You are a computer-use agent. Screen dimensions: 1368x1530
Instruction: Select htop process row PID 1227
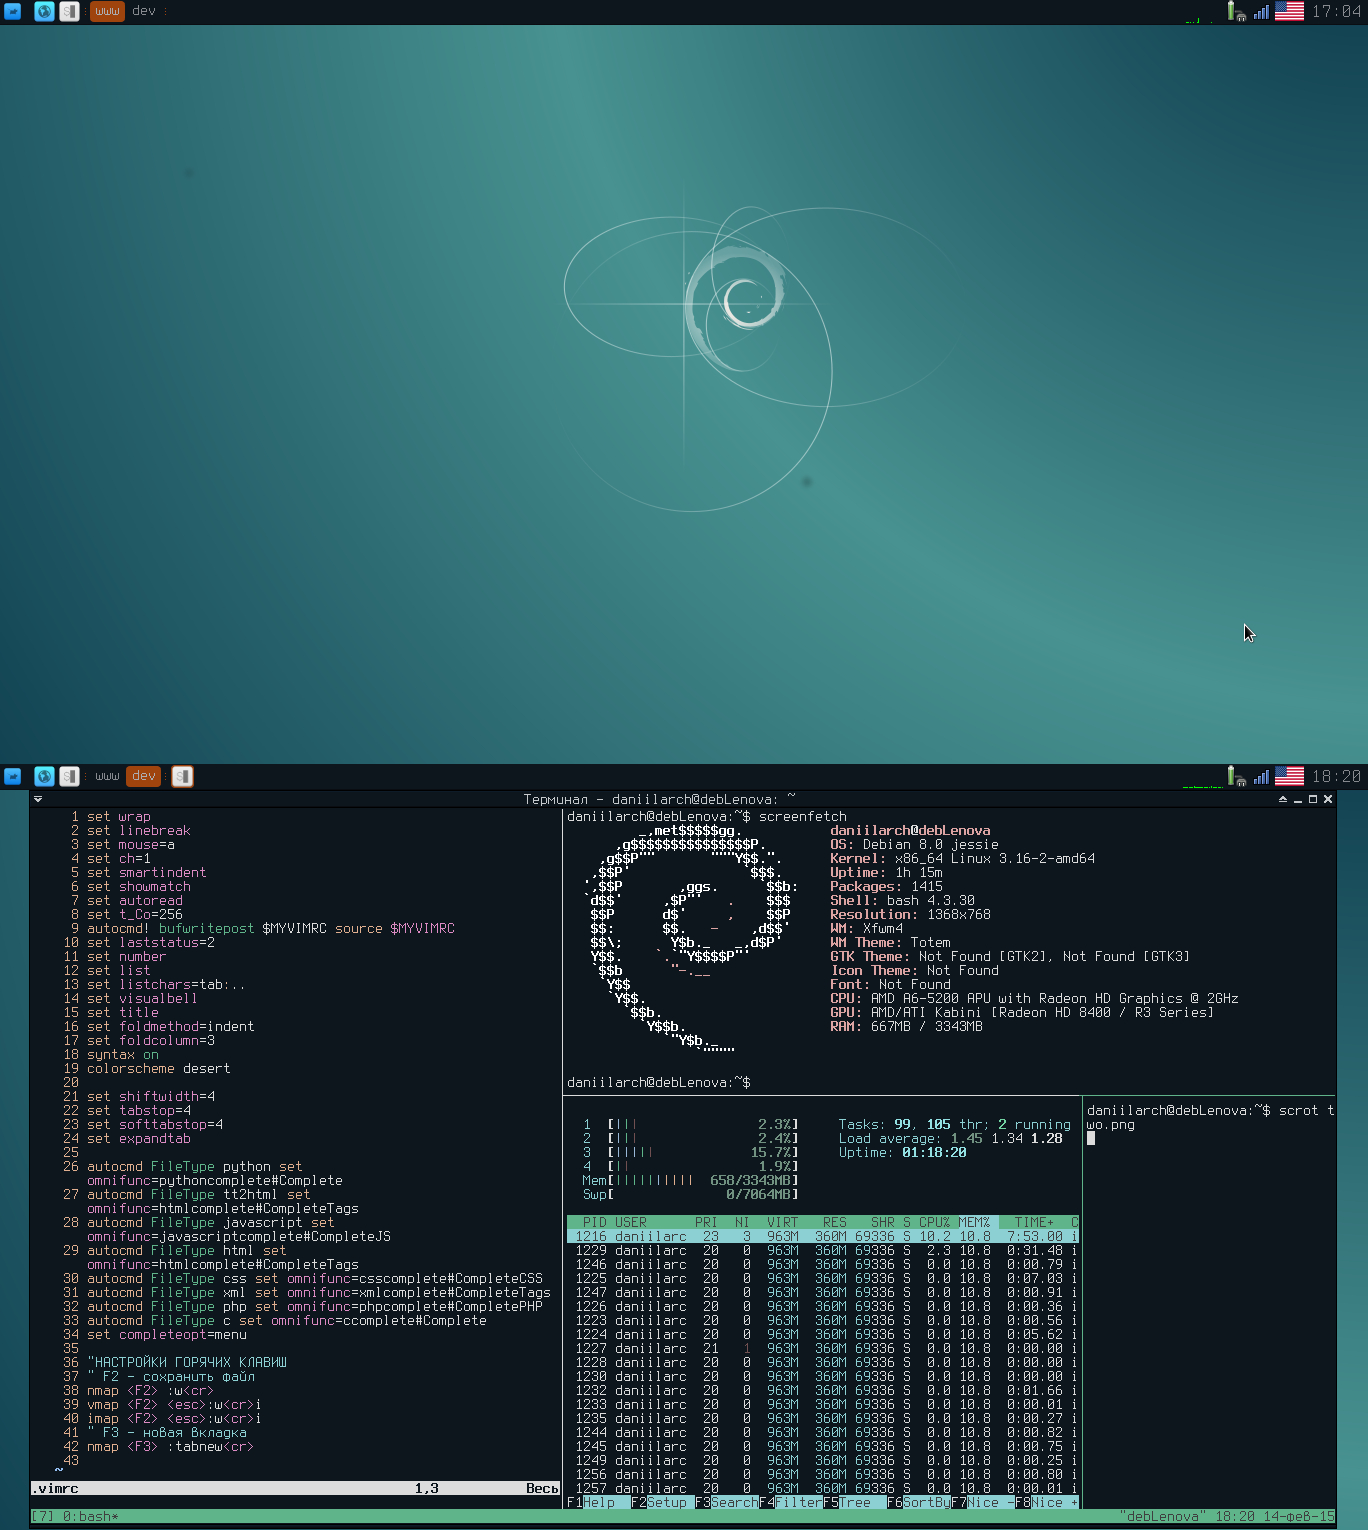coord(823,1348)
